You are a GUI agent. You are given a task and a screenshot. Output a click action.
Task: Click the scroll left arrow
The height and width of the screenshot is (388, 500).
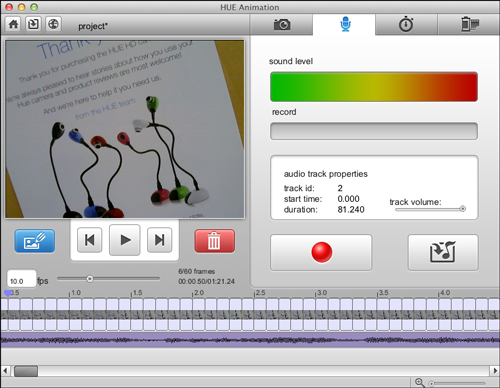[5, 371]
